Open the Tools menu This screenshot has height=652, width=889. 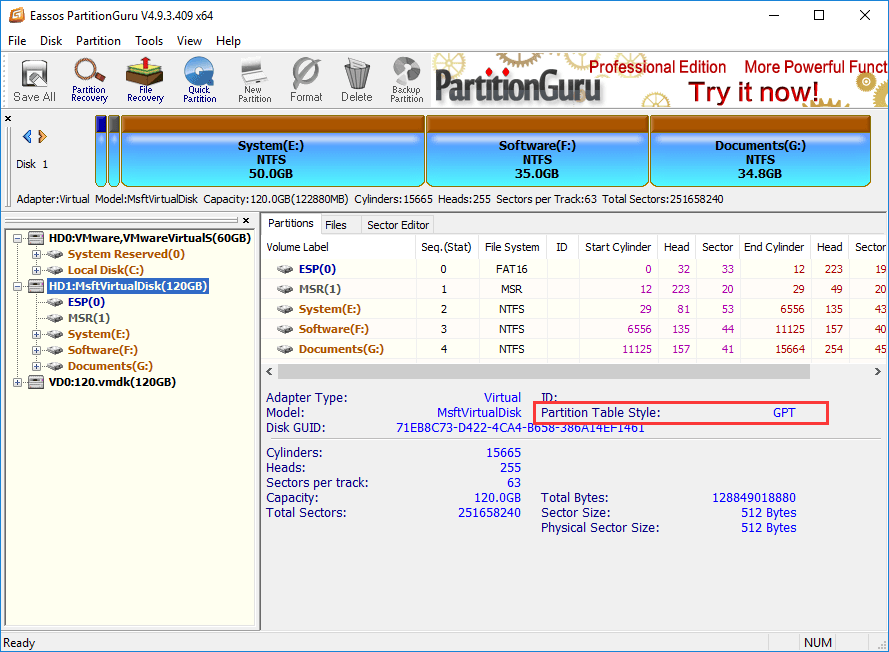point(149,41)
